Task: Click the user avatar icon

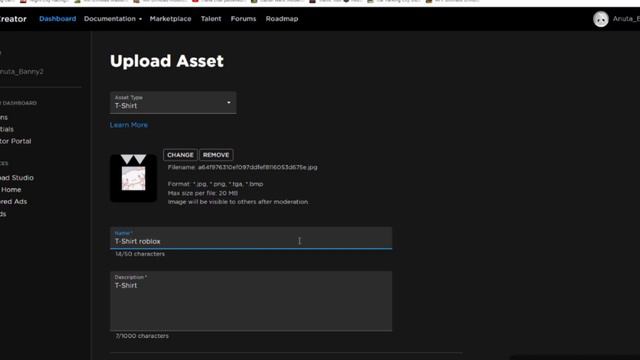Action: tap(600, 19)
